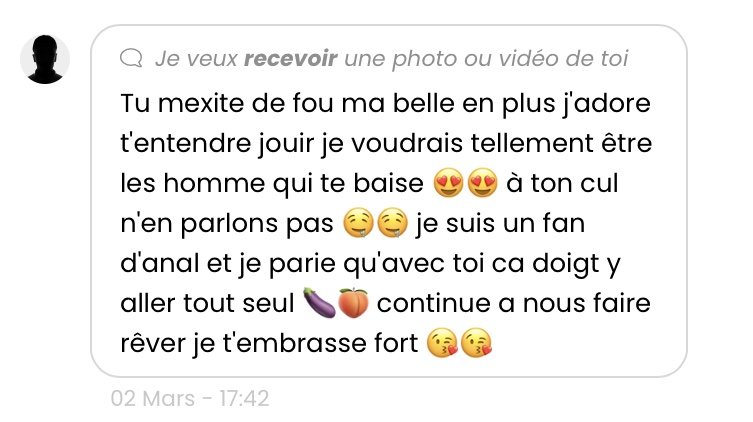Click the word 'continue' in the message
The width and height of the screenshot is (753, 422).
434,303
